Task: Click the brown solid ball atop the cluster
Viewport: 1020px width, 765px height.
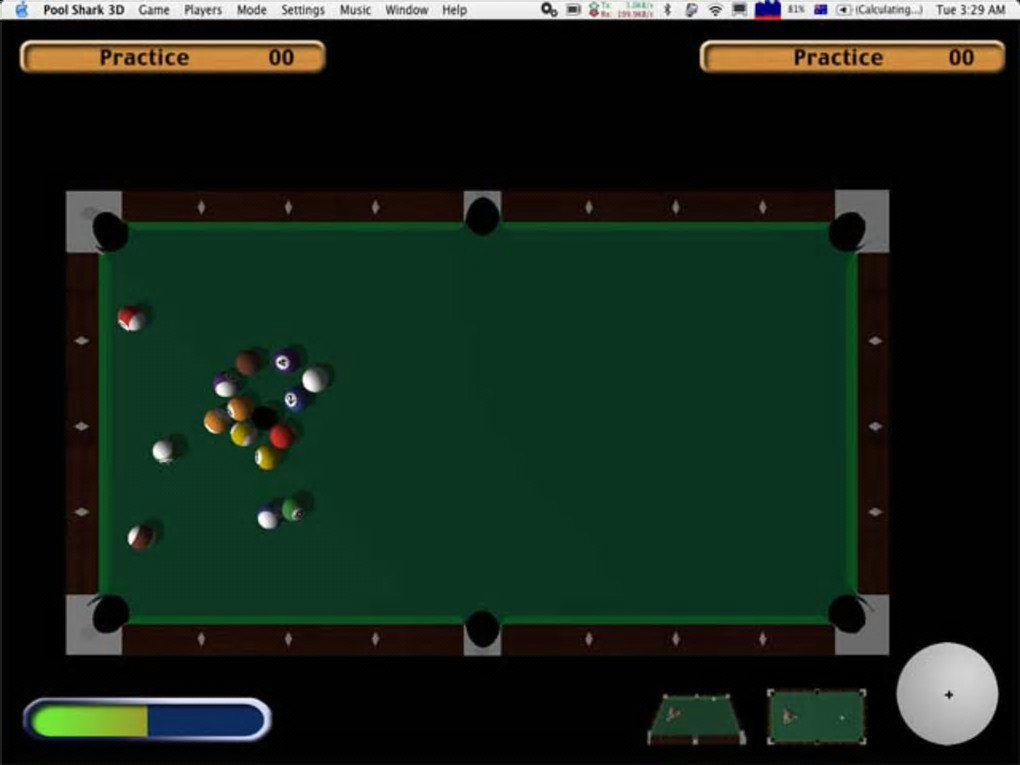Action: [247, 362]
